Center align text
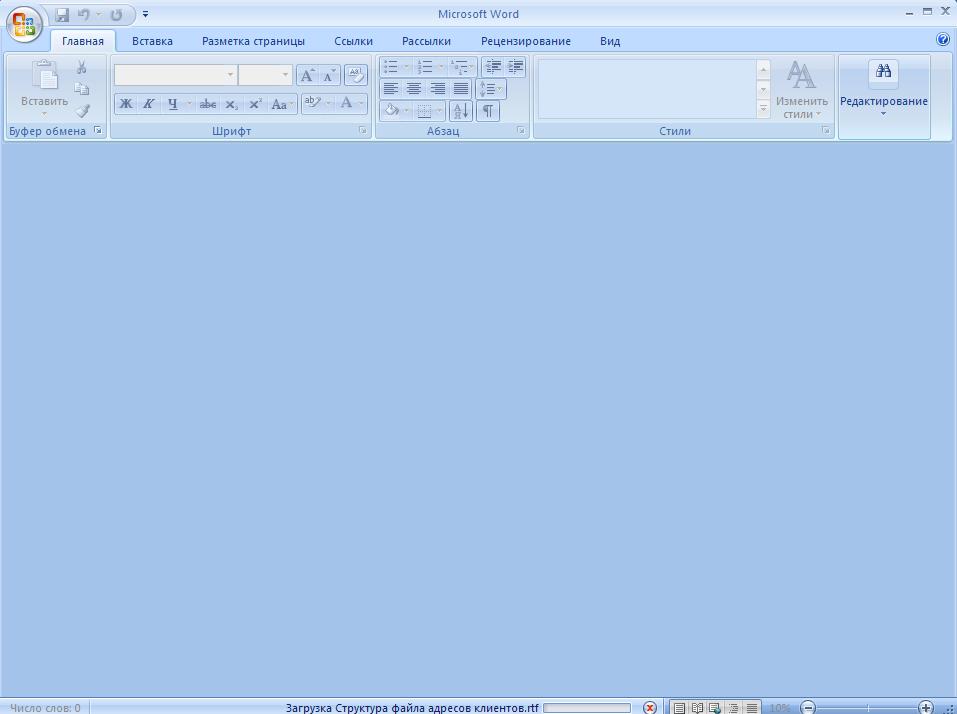The image size is (957, 714). pyautogui.click(x=414, y=88)
